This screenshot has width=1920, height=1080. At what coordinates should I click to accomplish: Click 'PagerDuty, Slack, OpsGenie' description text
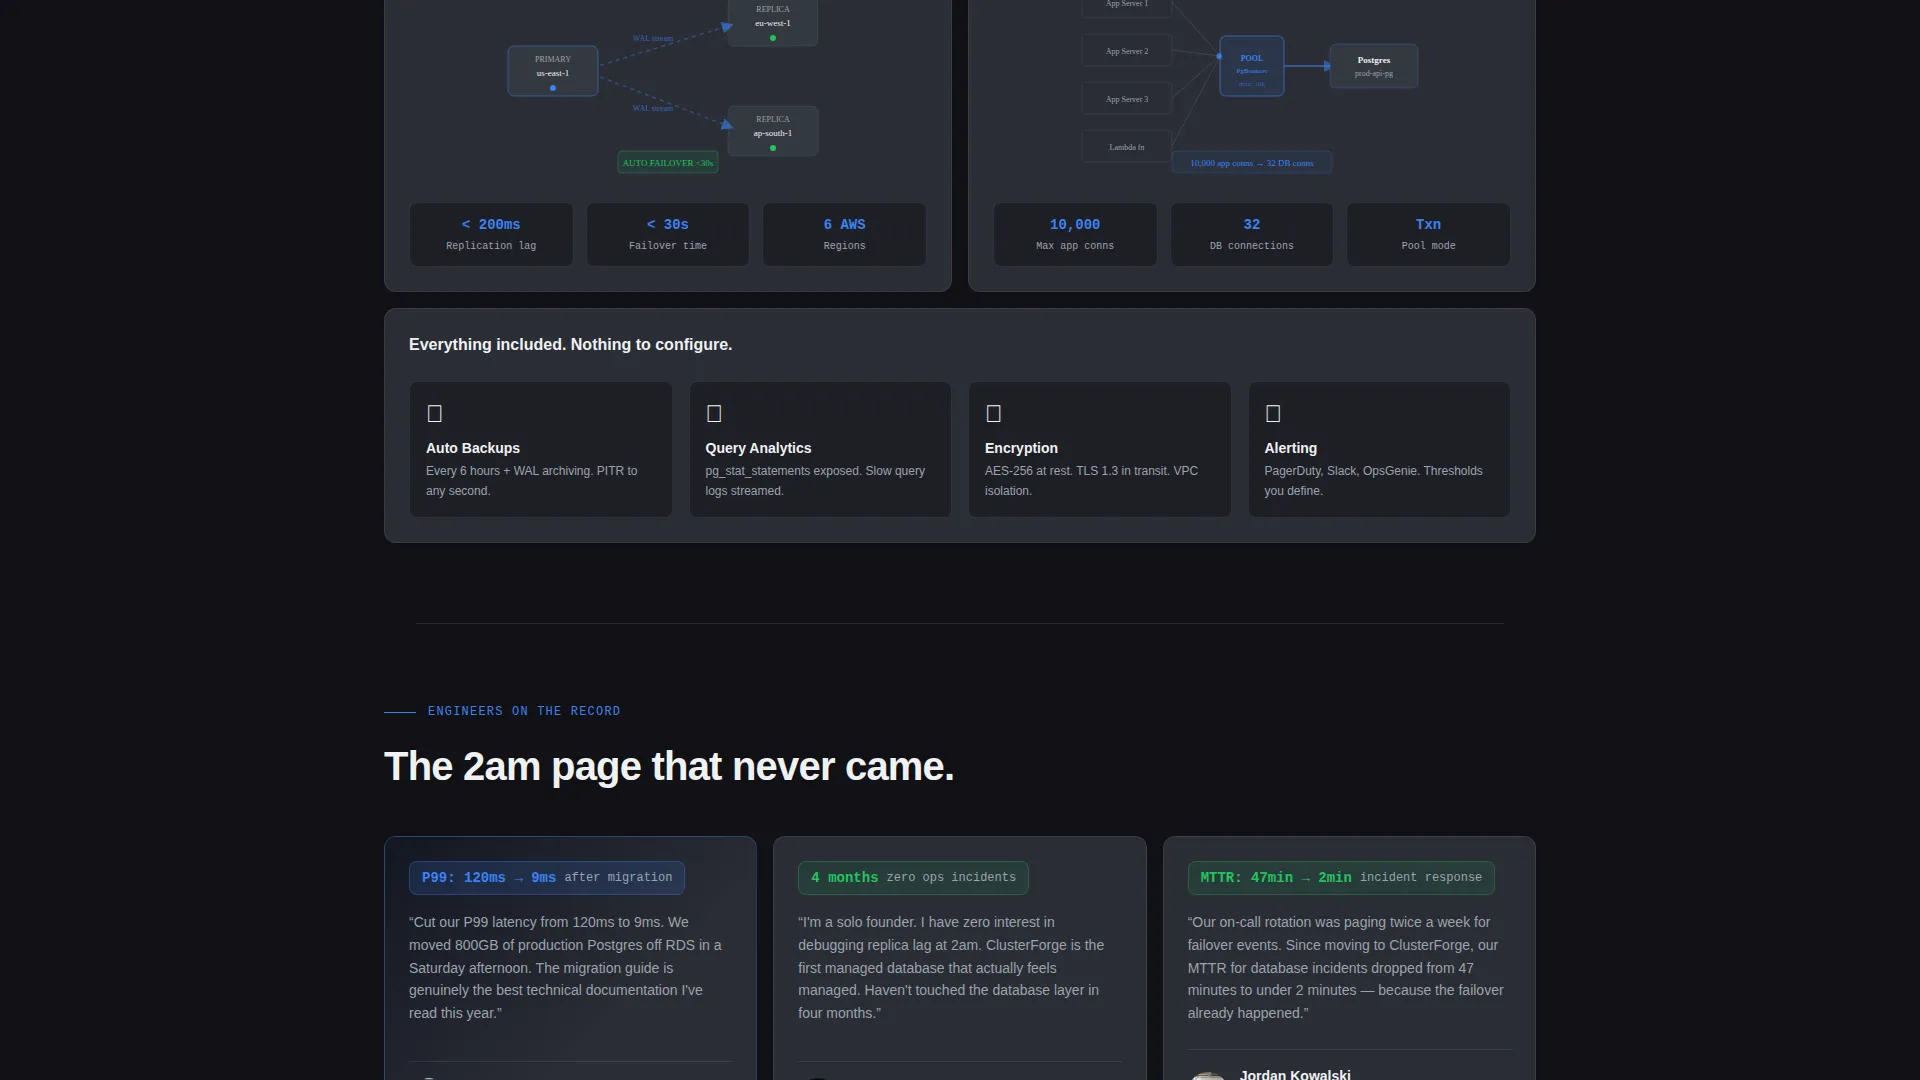pyautogui.click(x=1373, y=481)
